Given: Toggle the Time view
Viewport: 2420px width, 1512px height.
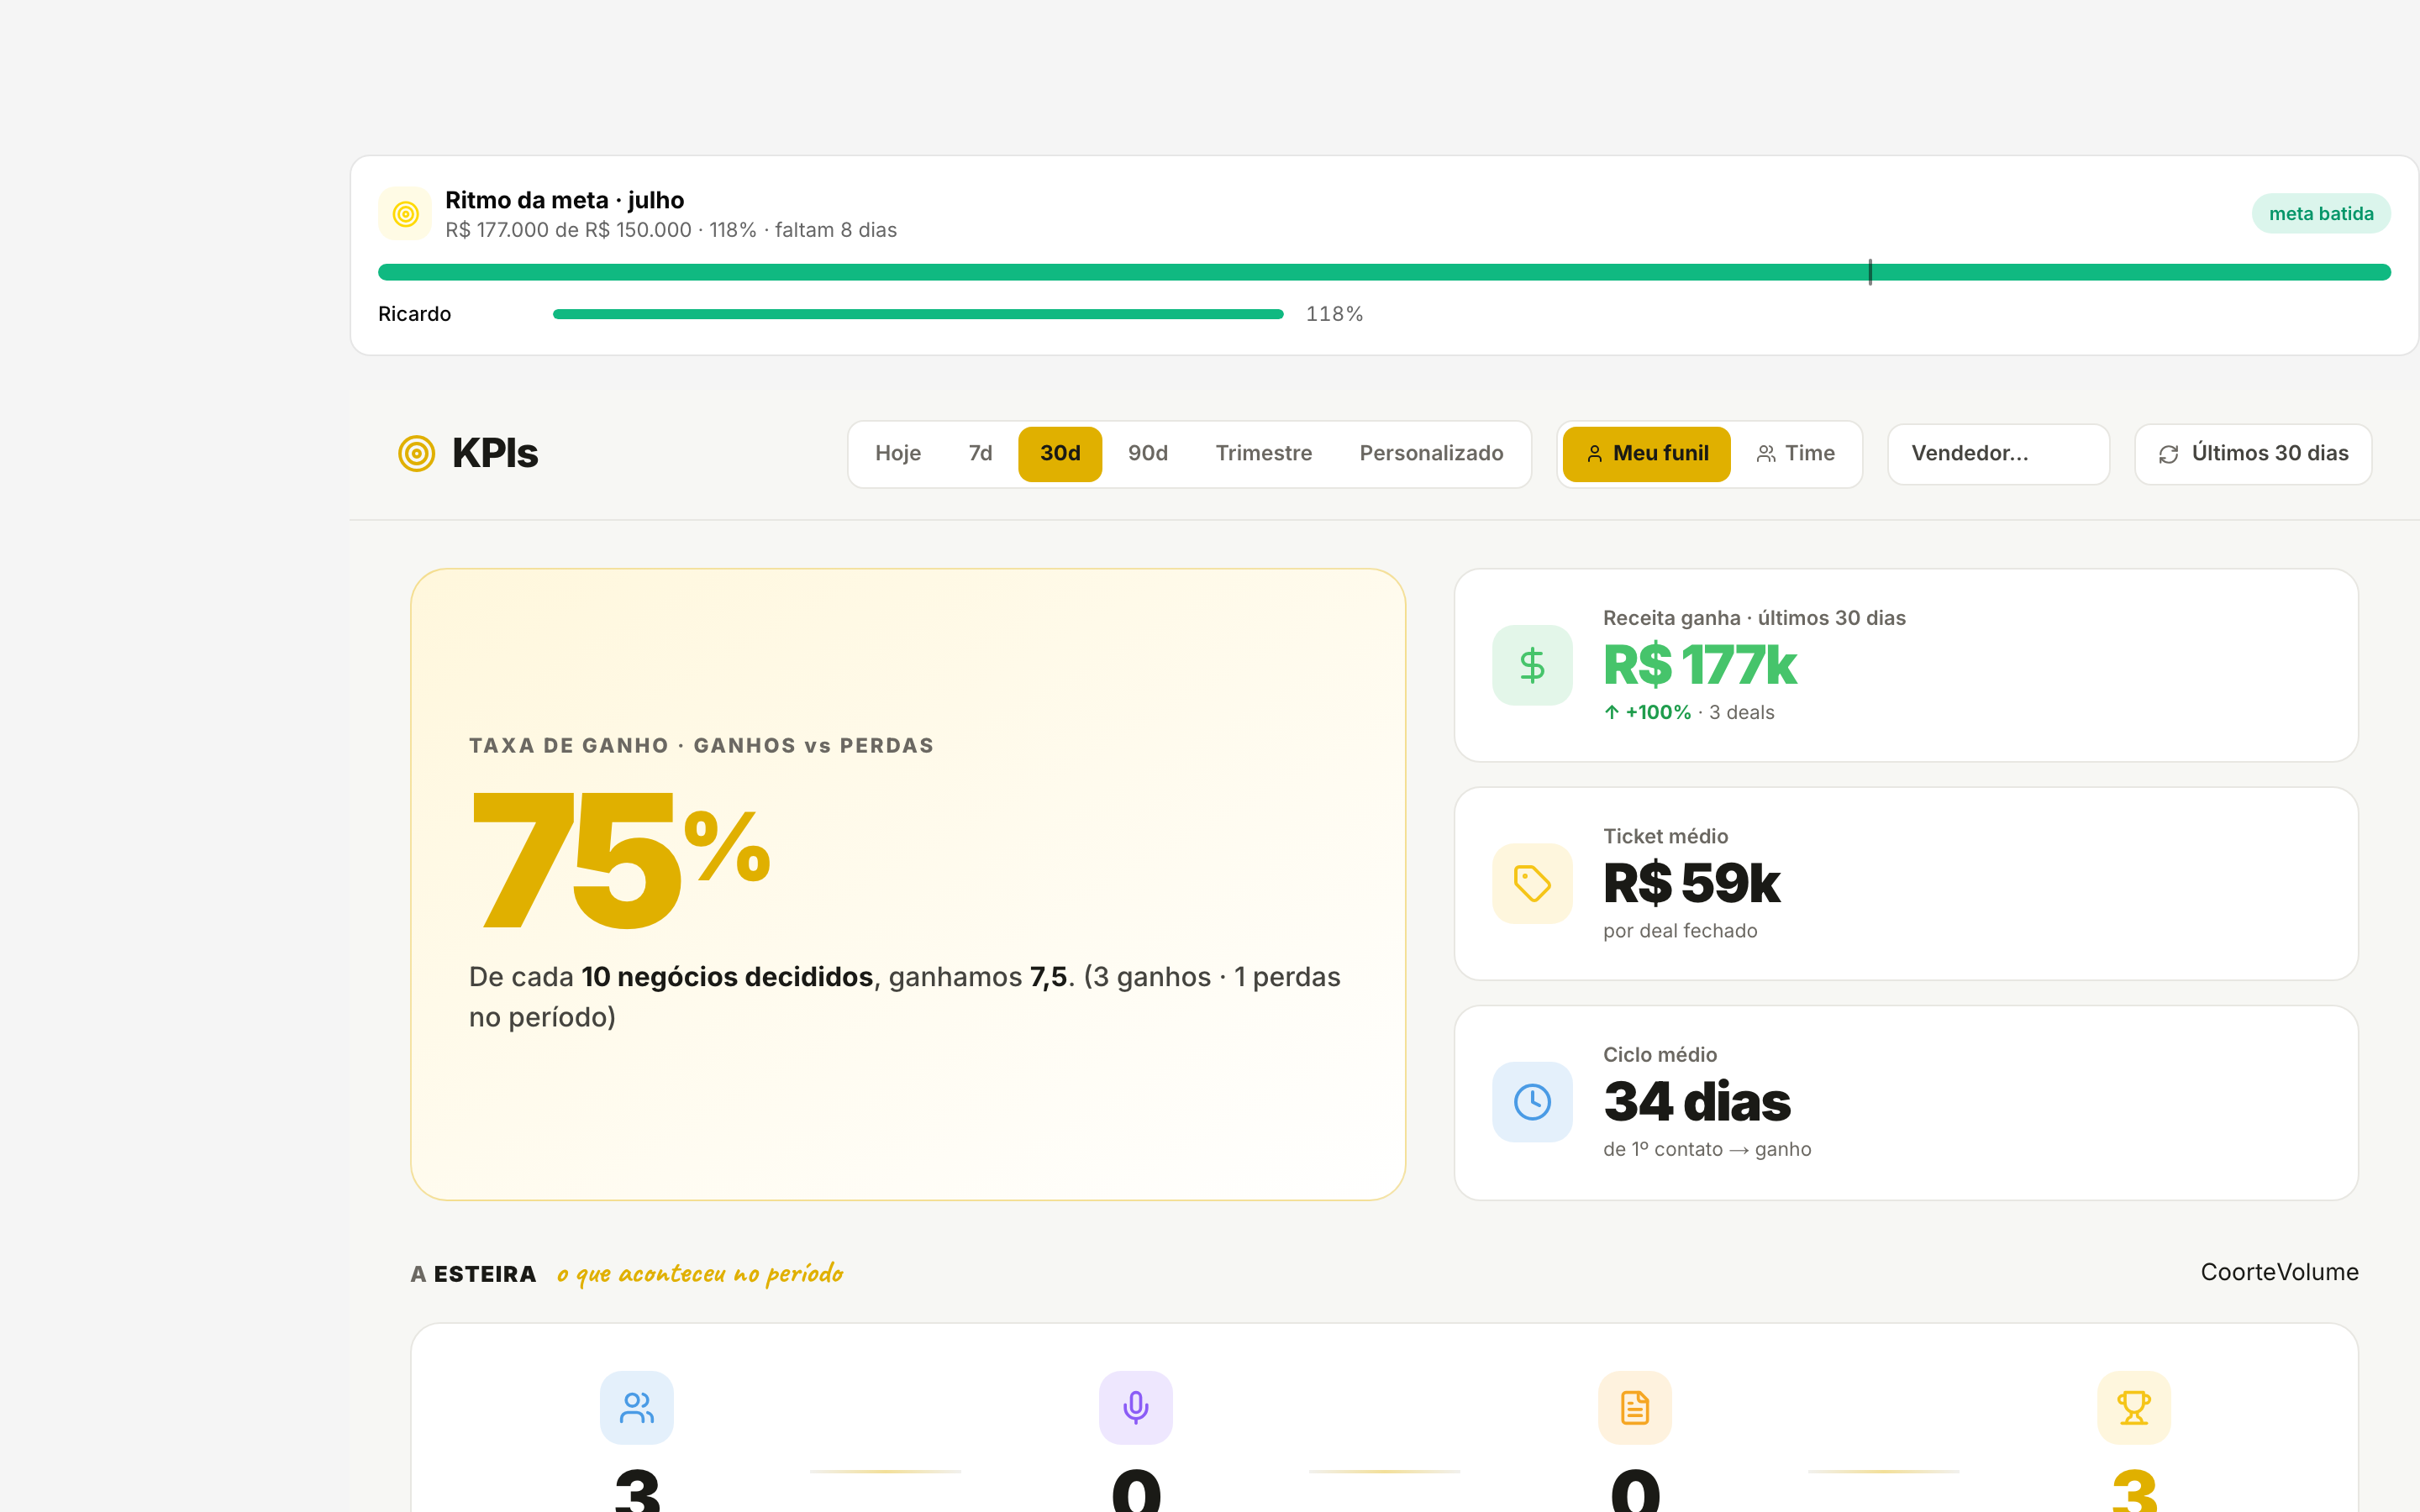Looking at the screenshot, I should pos(1796,454).
